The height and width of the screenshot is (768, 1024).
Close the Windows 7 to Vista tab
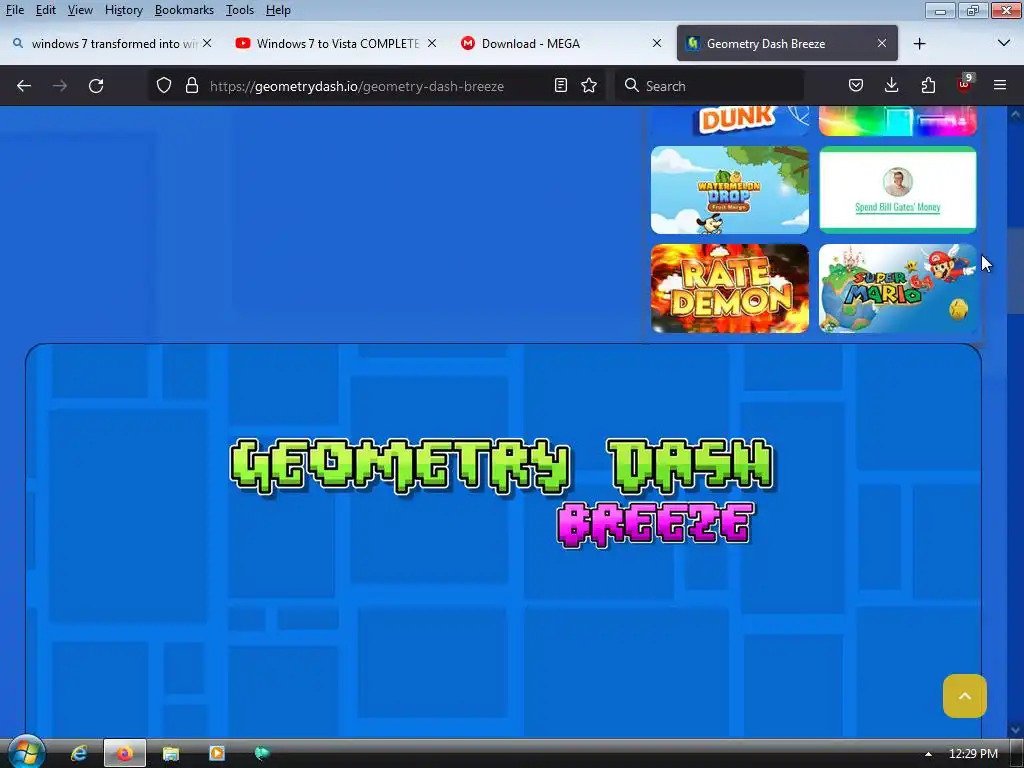click(x=432, y=43)
